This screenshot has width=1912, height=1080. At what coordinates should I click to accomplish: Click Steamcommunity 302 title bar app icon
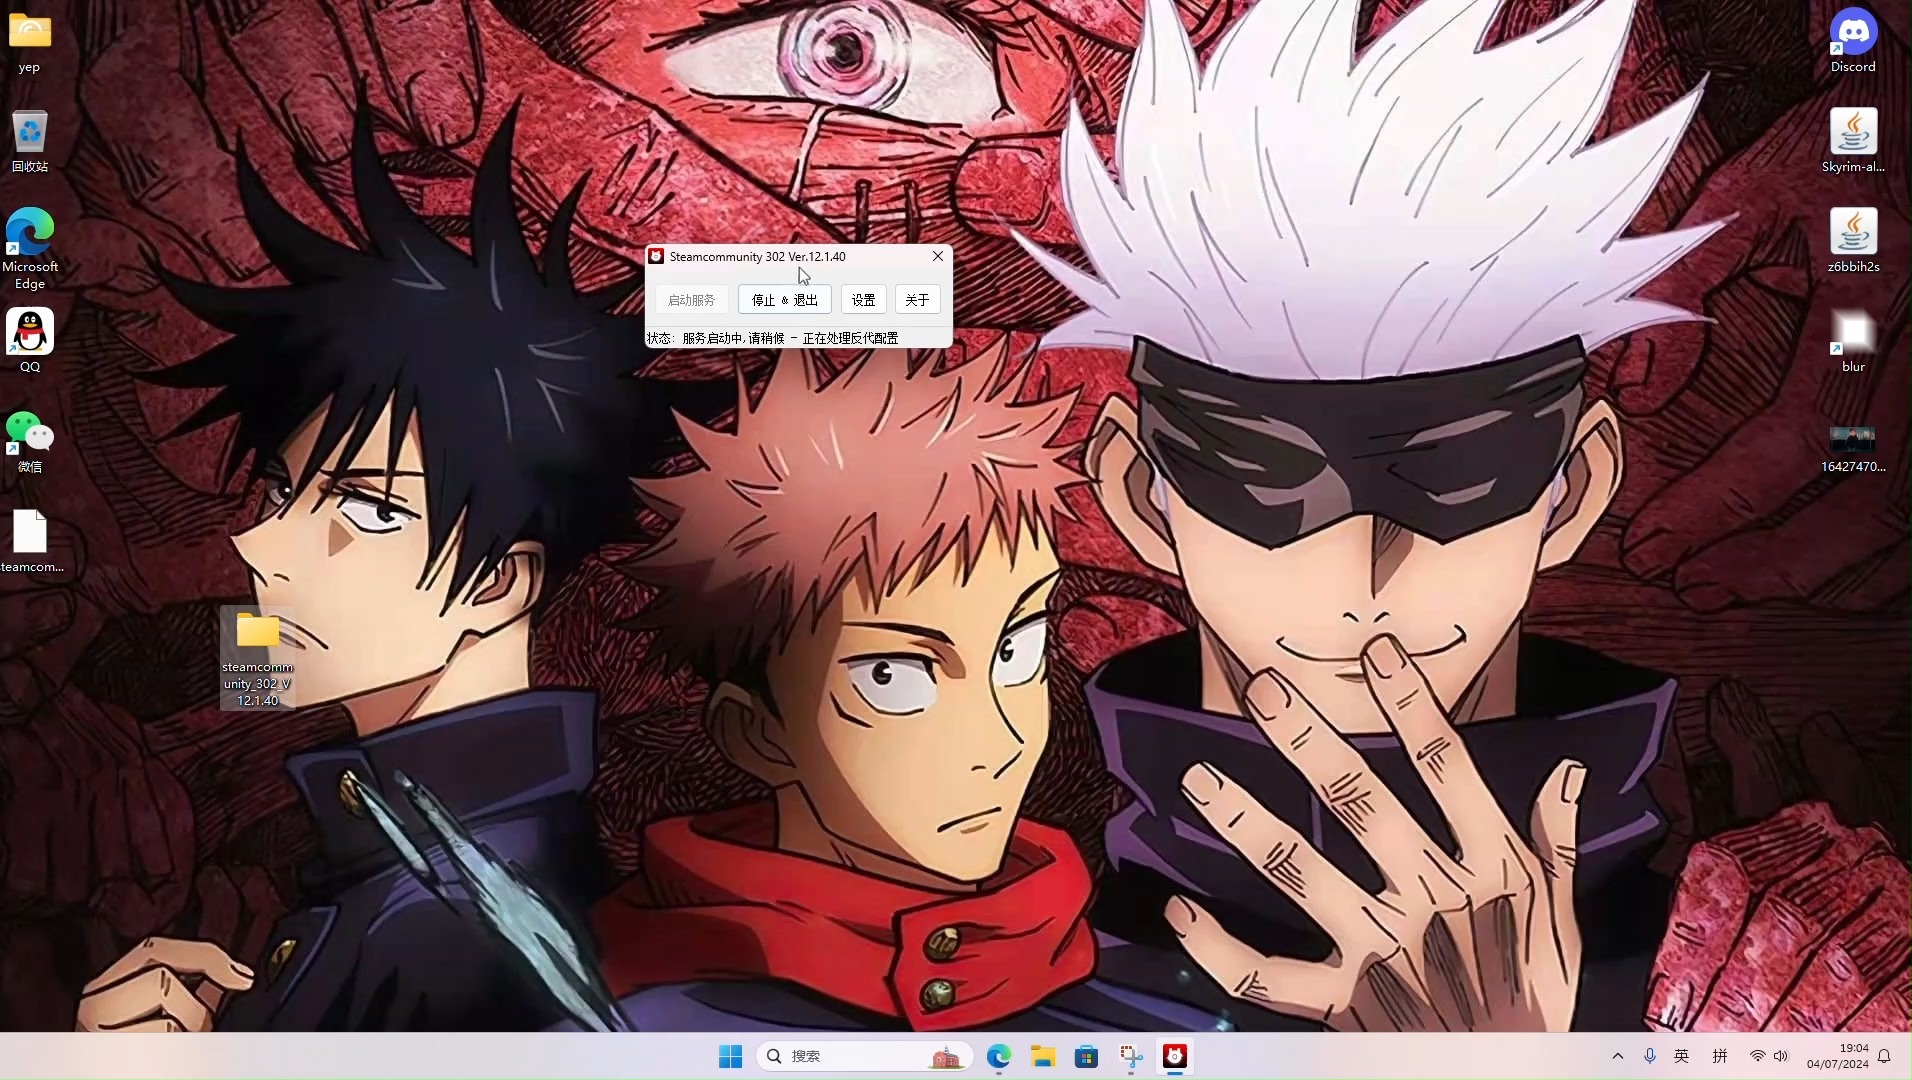(x=656, y=256)
